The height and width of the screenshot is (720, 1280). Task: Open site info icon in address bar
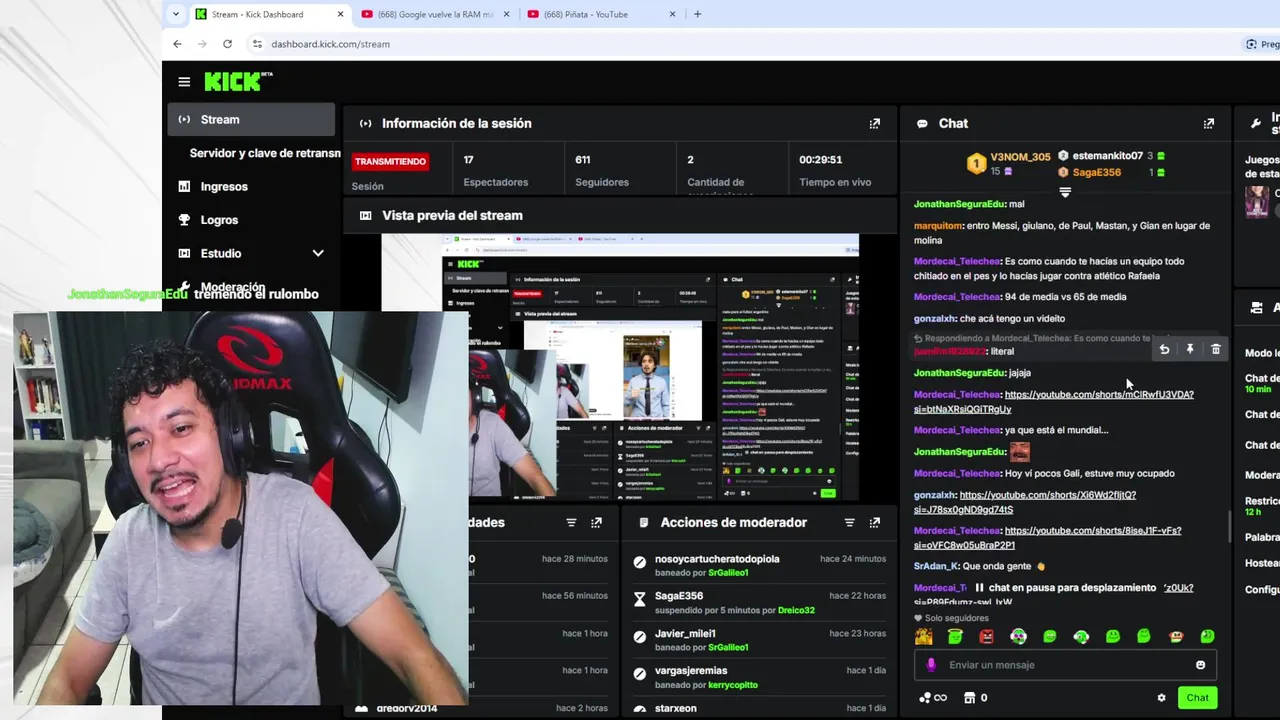[257, 44]
